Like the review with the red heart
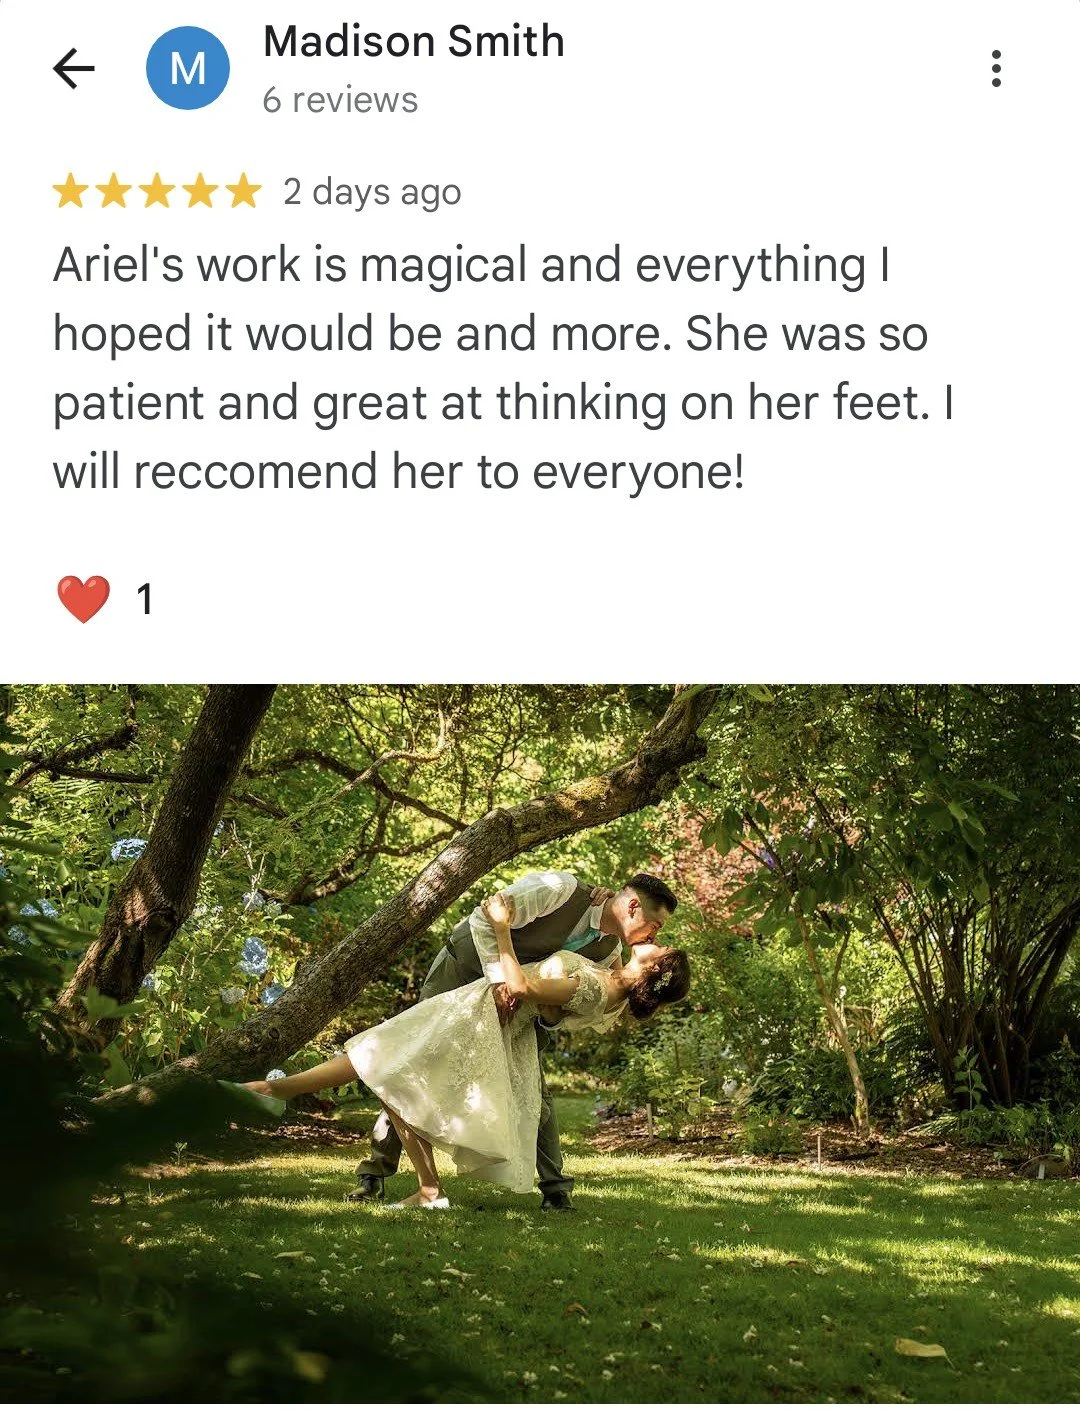This screenshot has width=1080, height=1414. coord(83,599)
